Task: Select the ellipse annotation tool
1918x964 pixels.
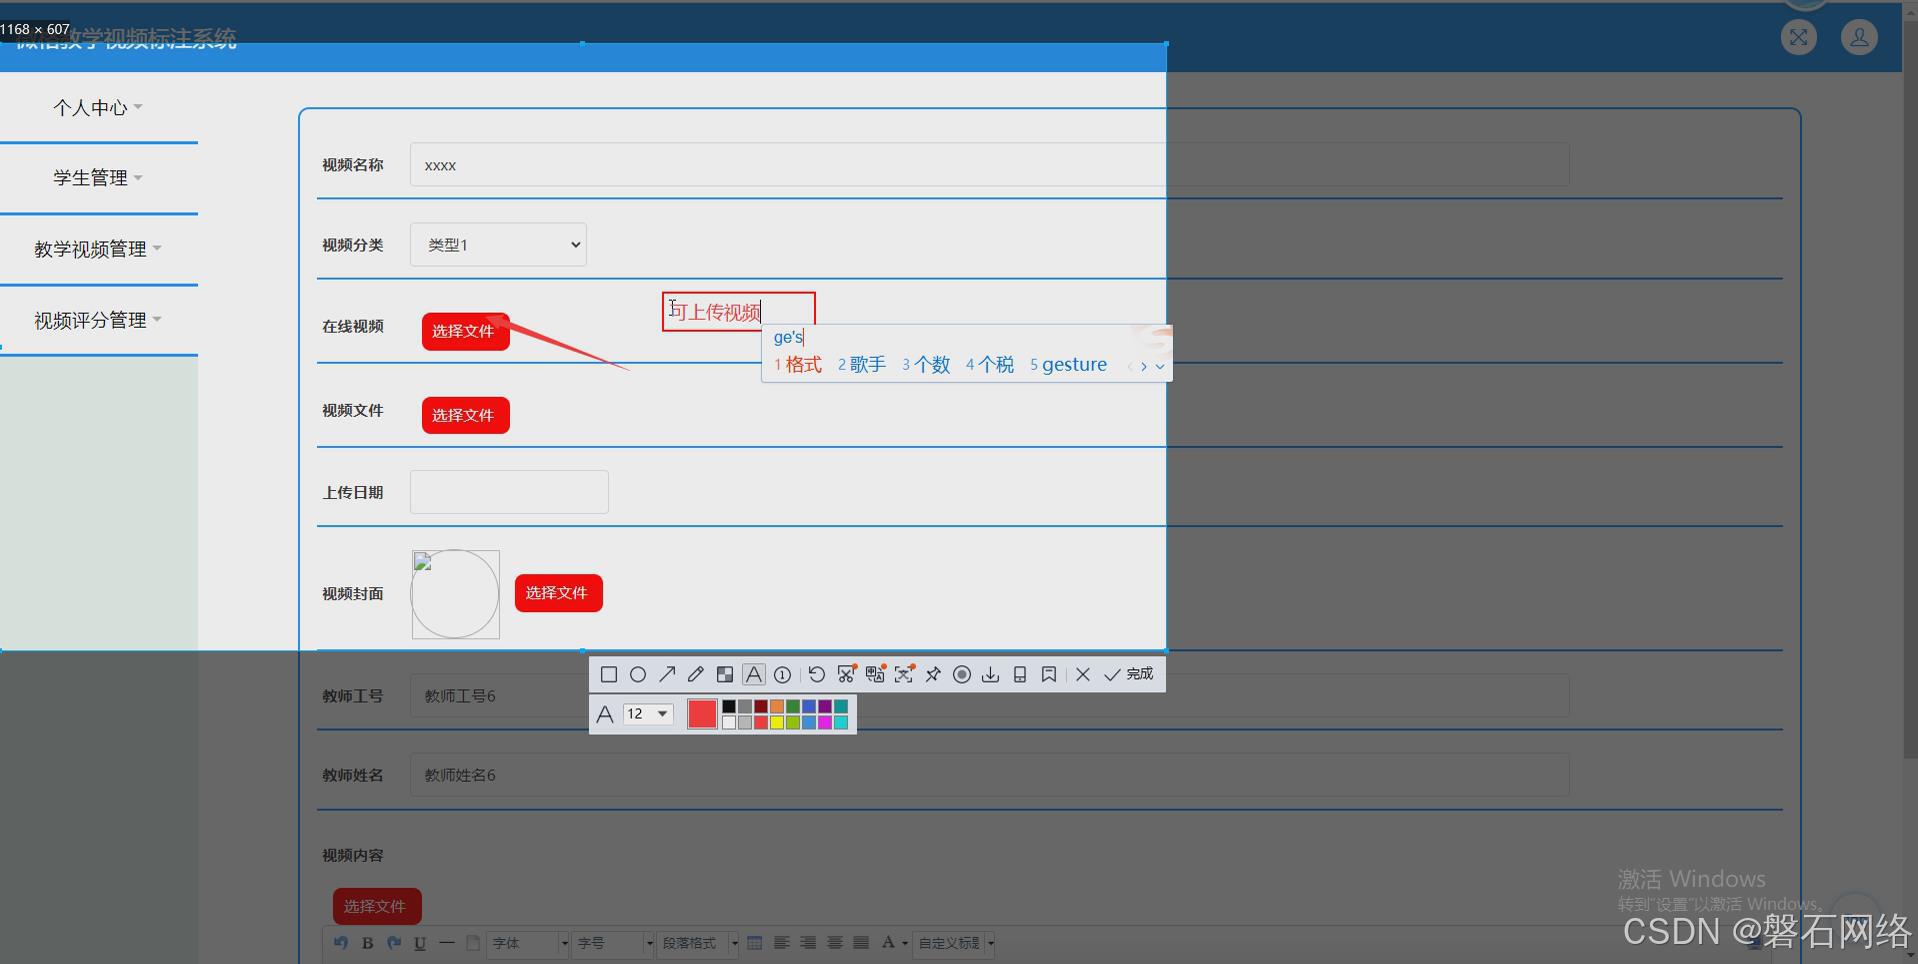Action: click(639, 674)
